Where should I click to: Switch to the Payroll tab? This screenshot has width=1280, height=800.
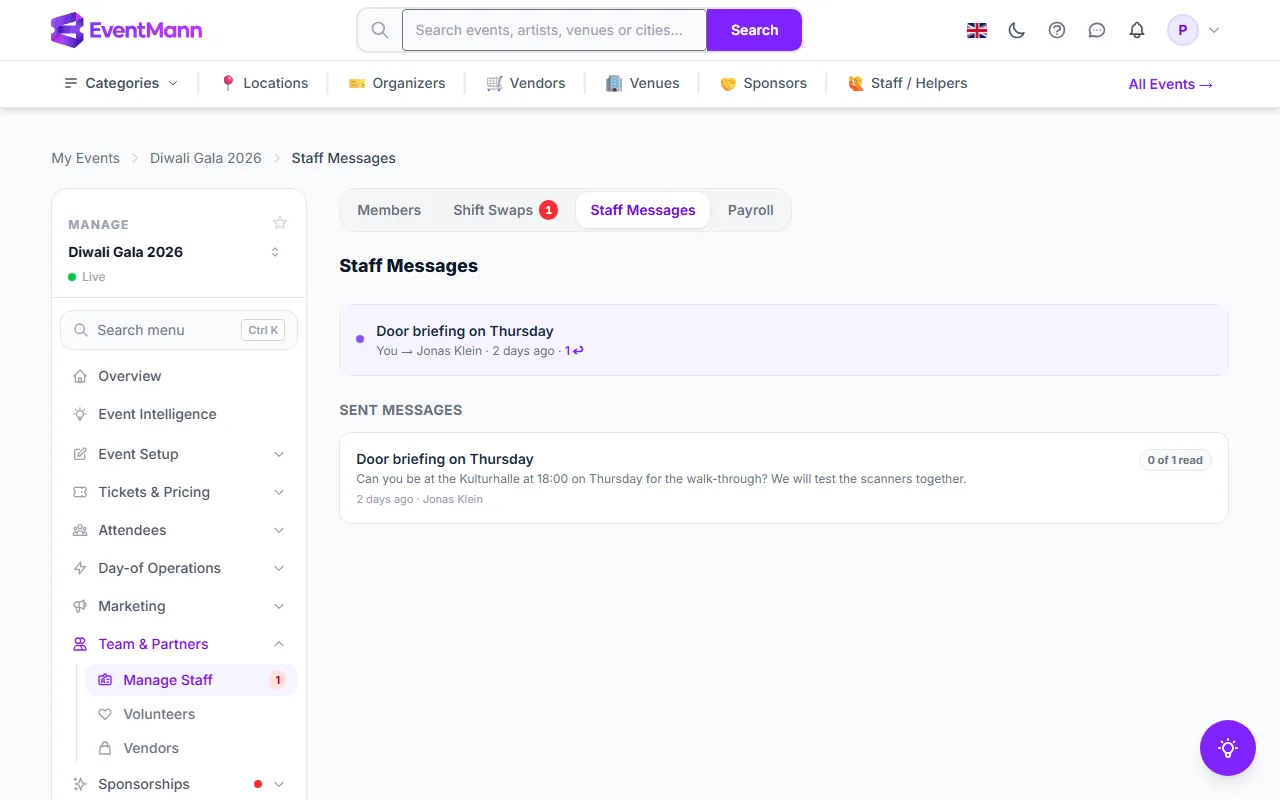coord(751,210)
